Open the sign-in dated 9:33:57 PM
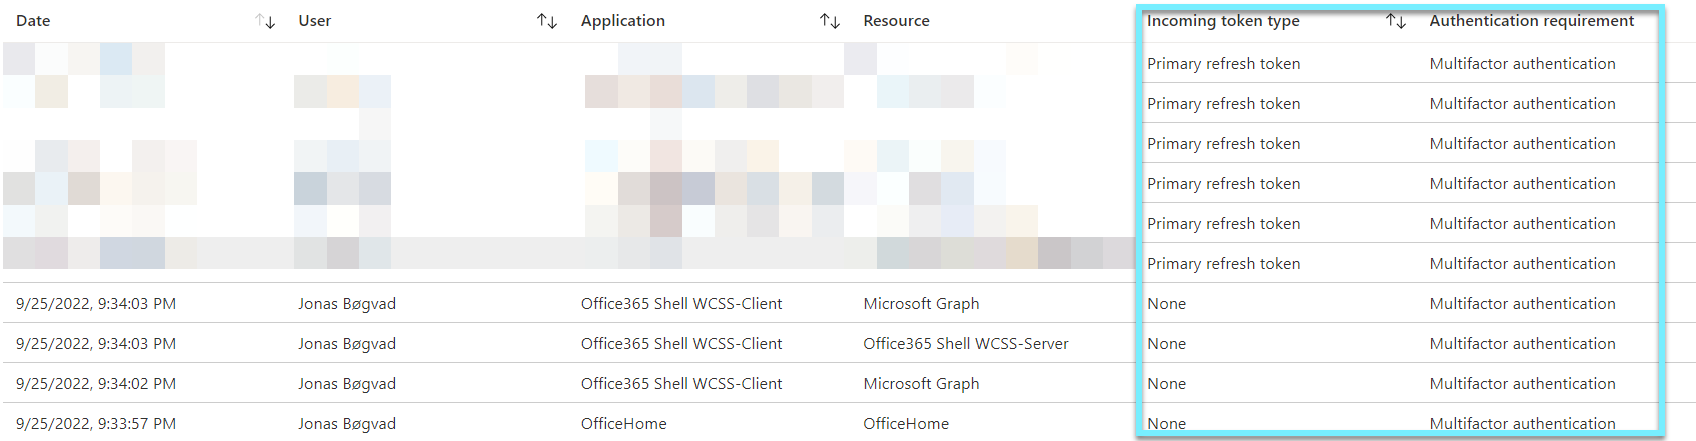Image resolution: width=1696 pixels, height=441 pixels. tap(96, 424)
